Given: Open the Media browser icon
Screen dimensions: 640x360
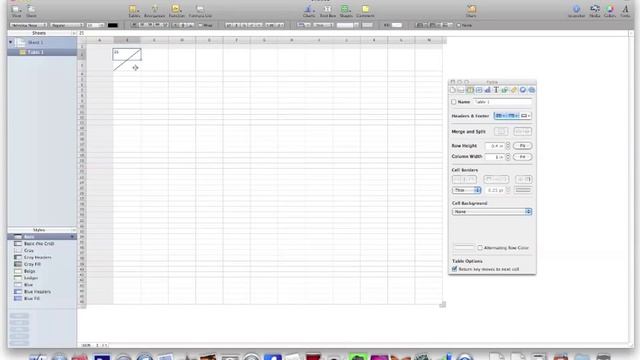Looking at the screenshot, I should point(595,11).
